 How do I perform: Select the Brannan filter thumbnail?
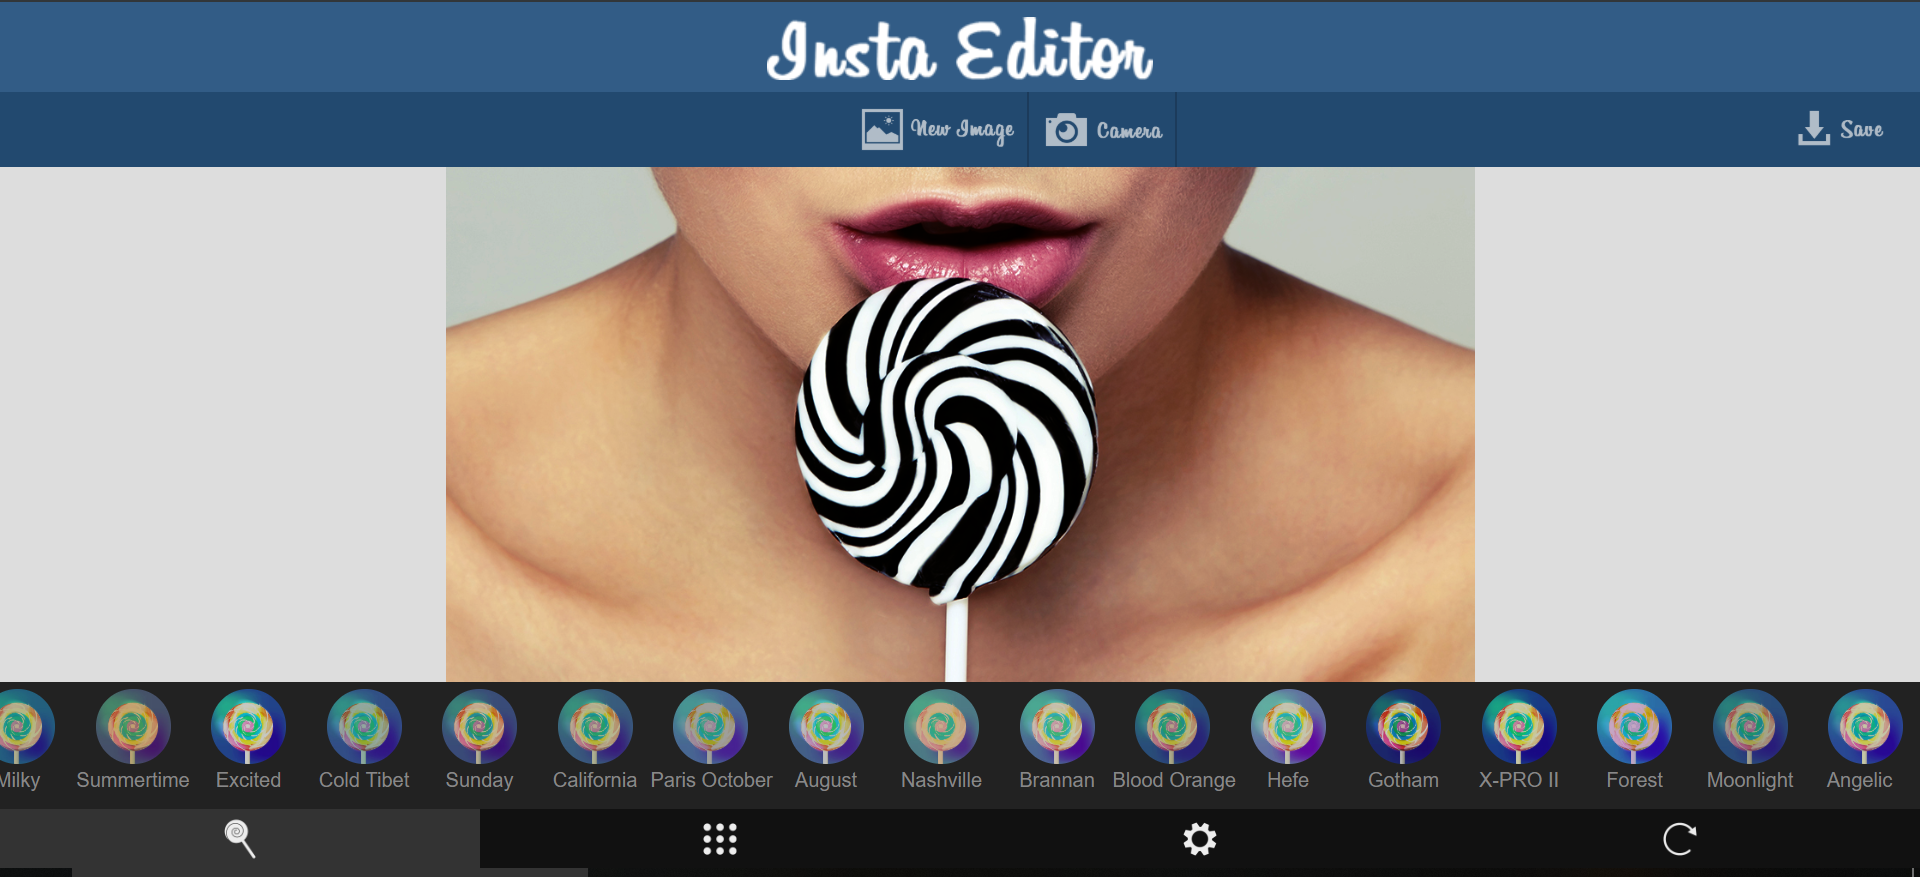coord(1057,727)
